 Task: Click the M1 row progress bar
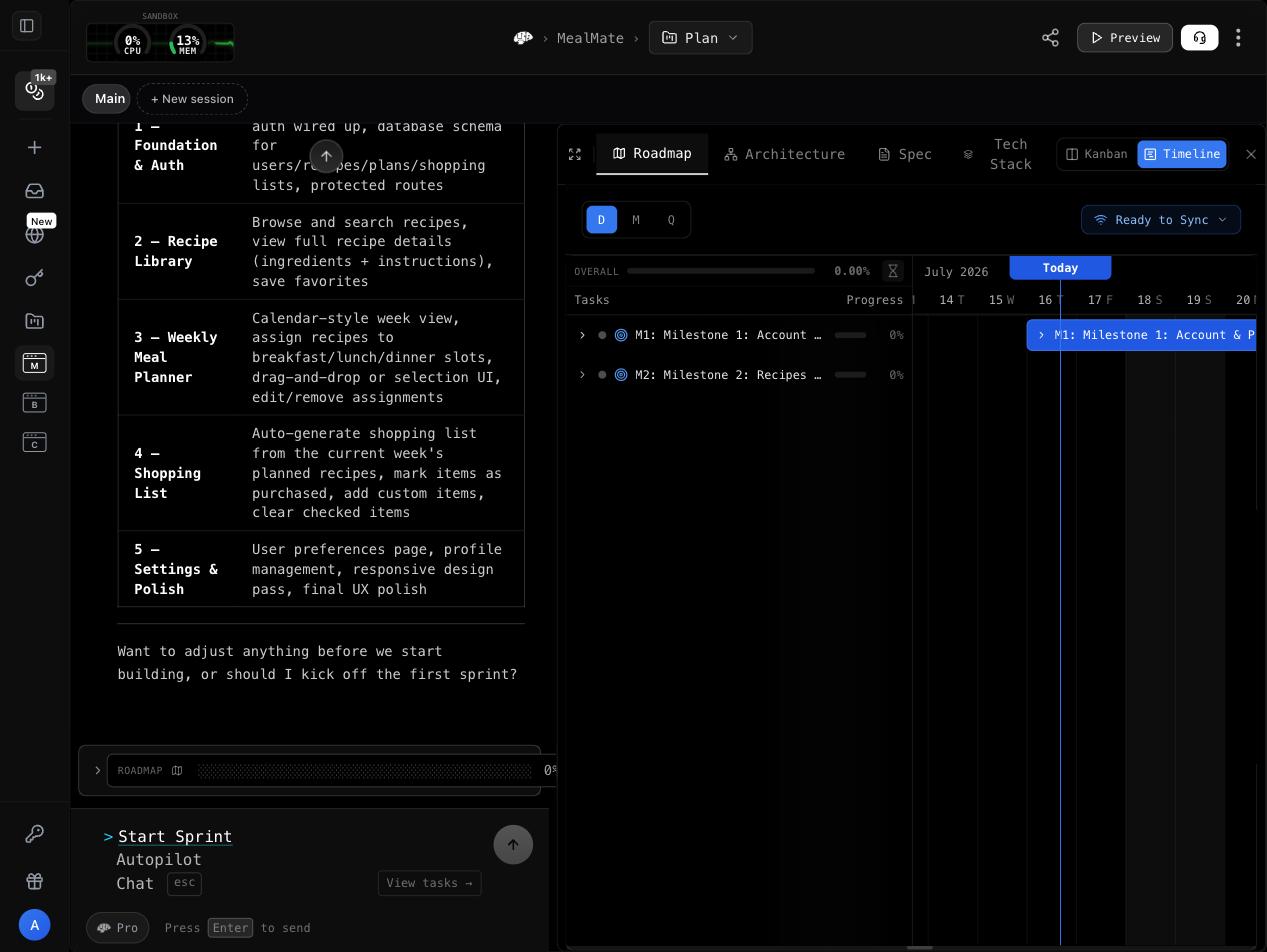850,335
